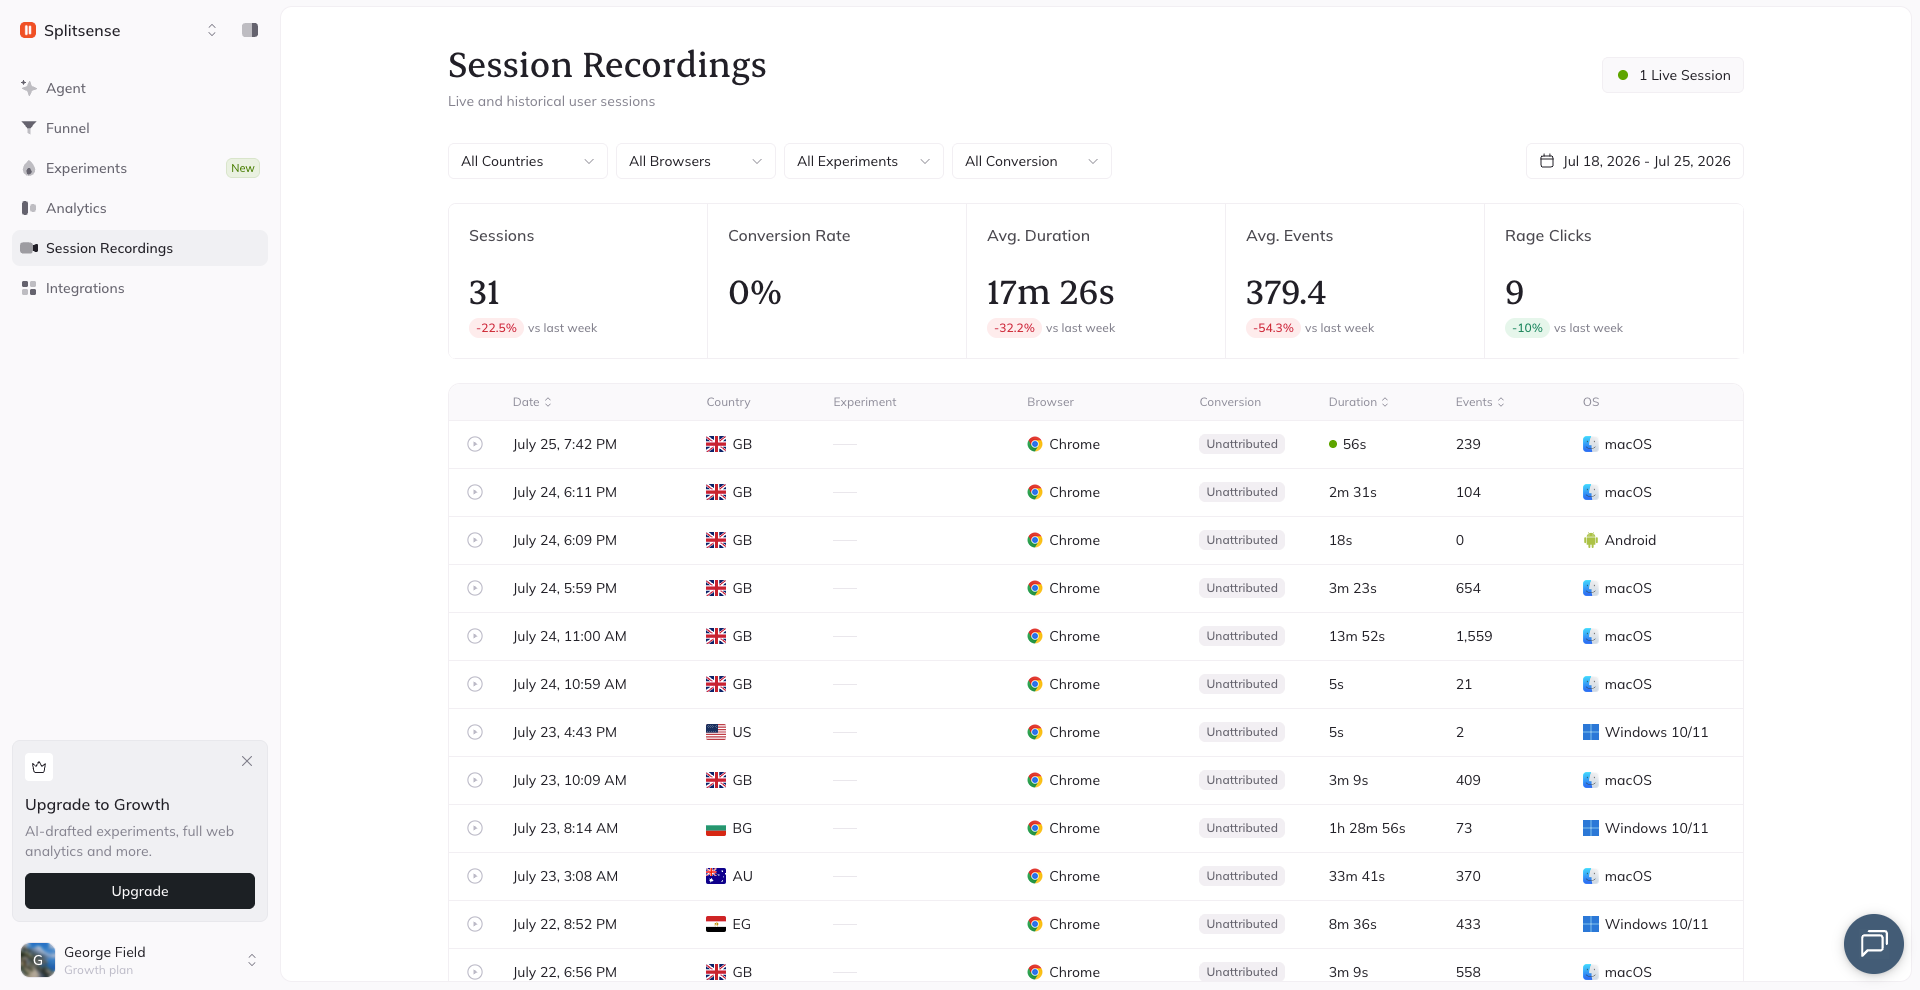Click macOS icon in July 25, 7:42 PM row
This screenshot has height=990, width=1920.
tap(1591, 444)
